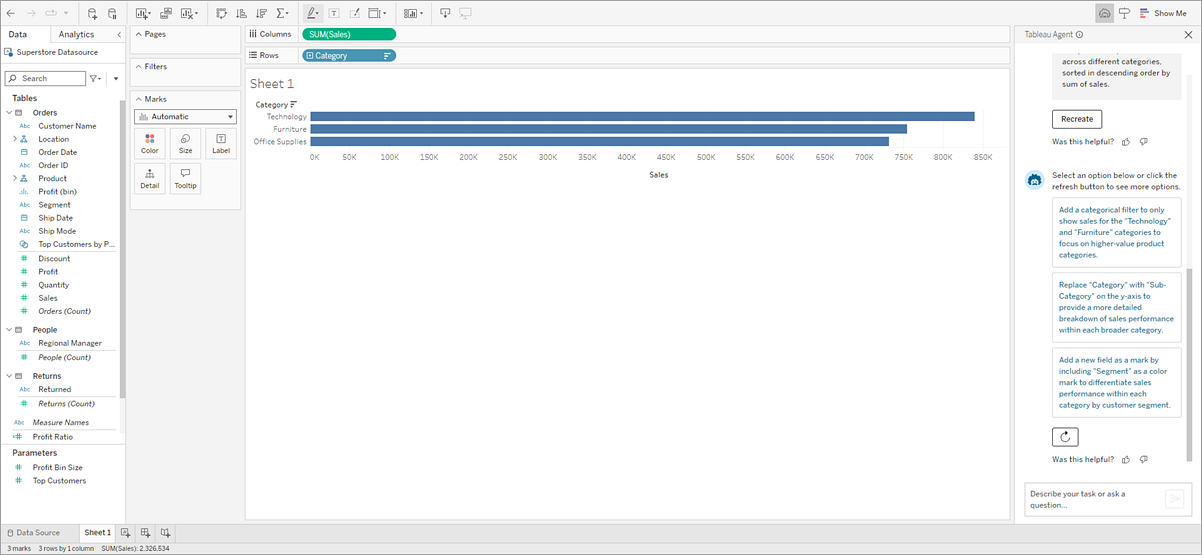Click the Highlight pen toolbar icon
The image size is (1202, 555).
coord(312,13)
